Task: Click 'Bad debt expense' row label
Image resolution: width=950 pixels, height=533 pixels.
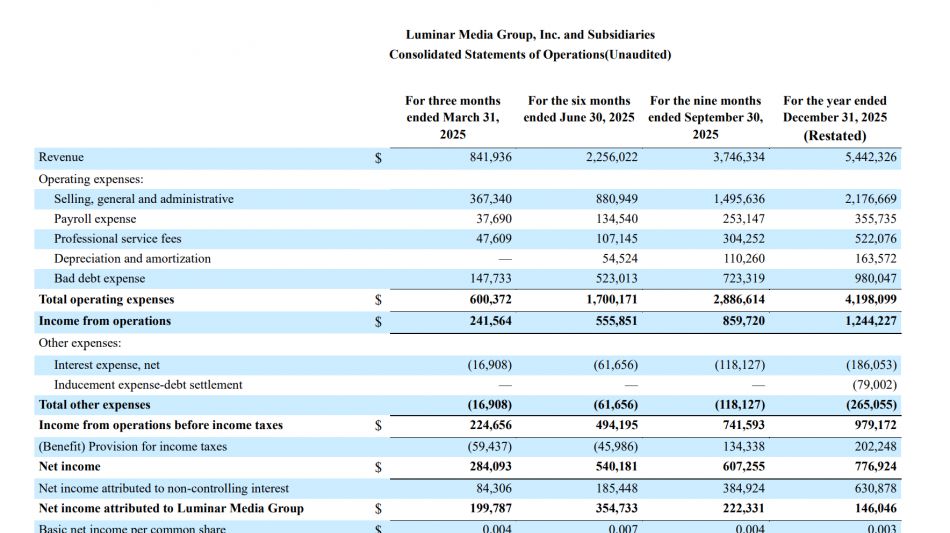Action: 99,279
